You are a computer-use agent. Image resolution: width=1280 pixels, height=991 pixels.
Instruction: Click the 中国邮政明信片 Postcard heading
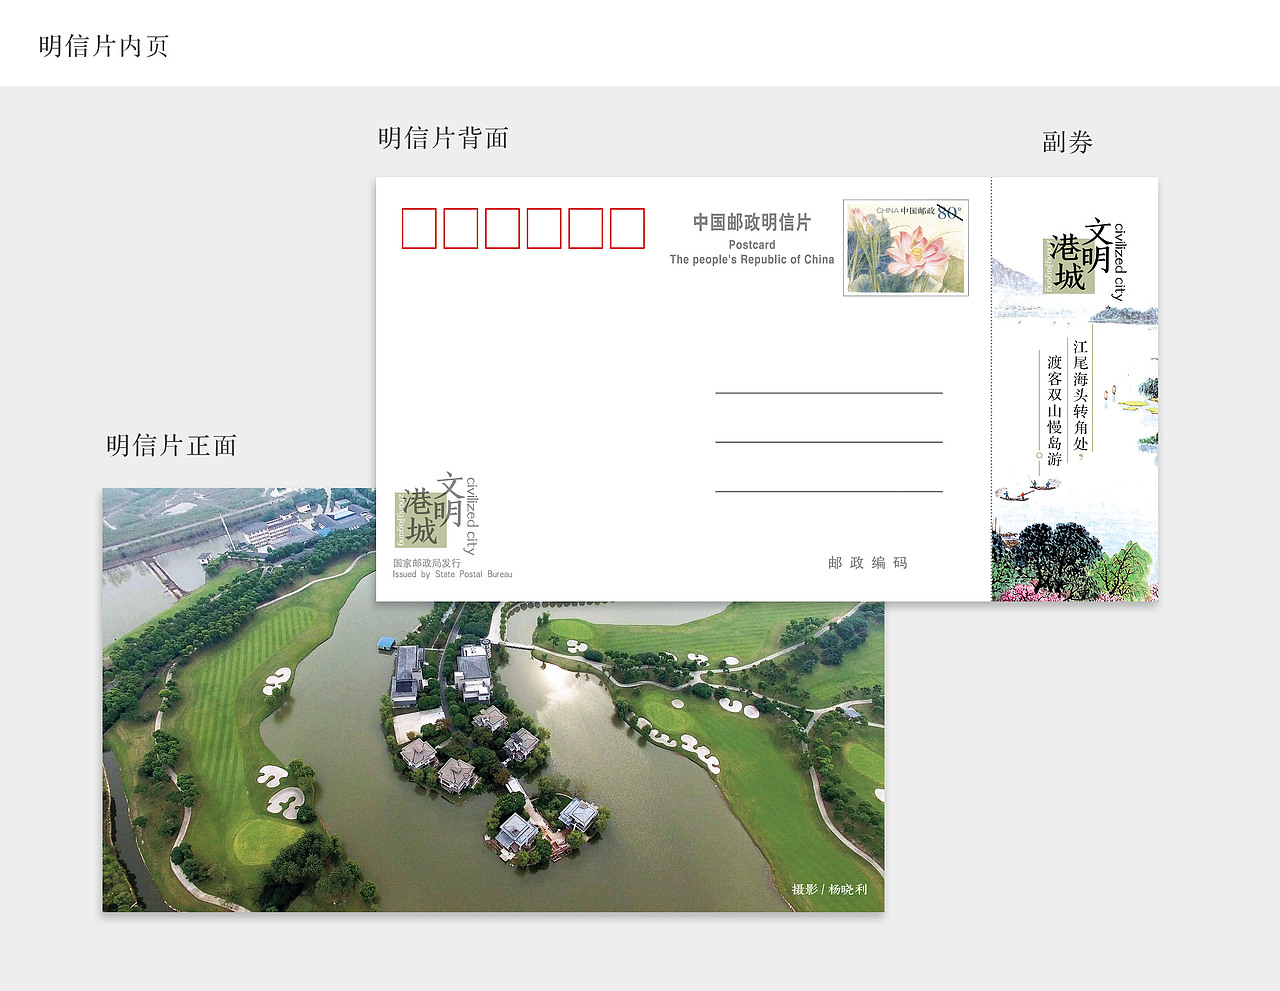pyautogui.click(x=752, y=222)
